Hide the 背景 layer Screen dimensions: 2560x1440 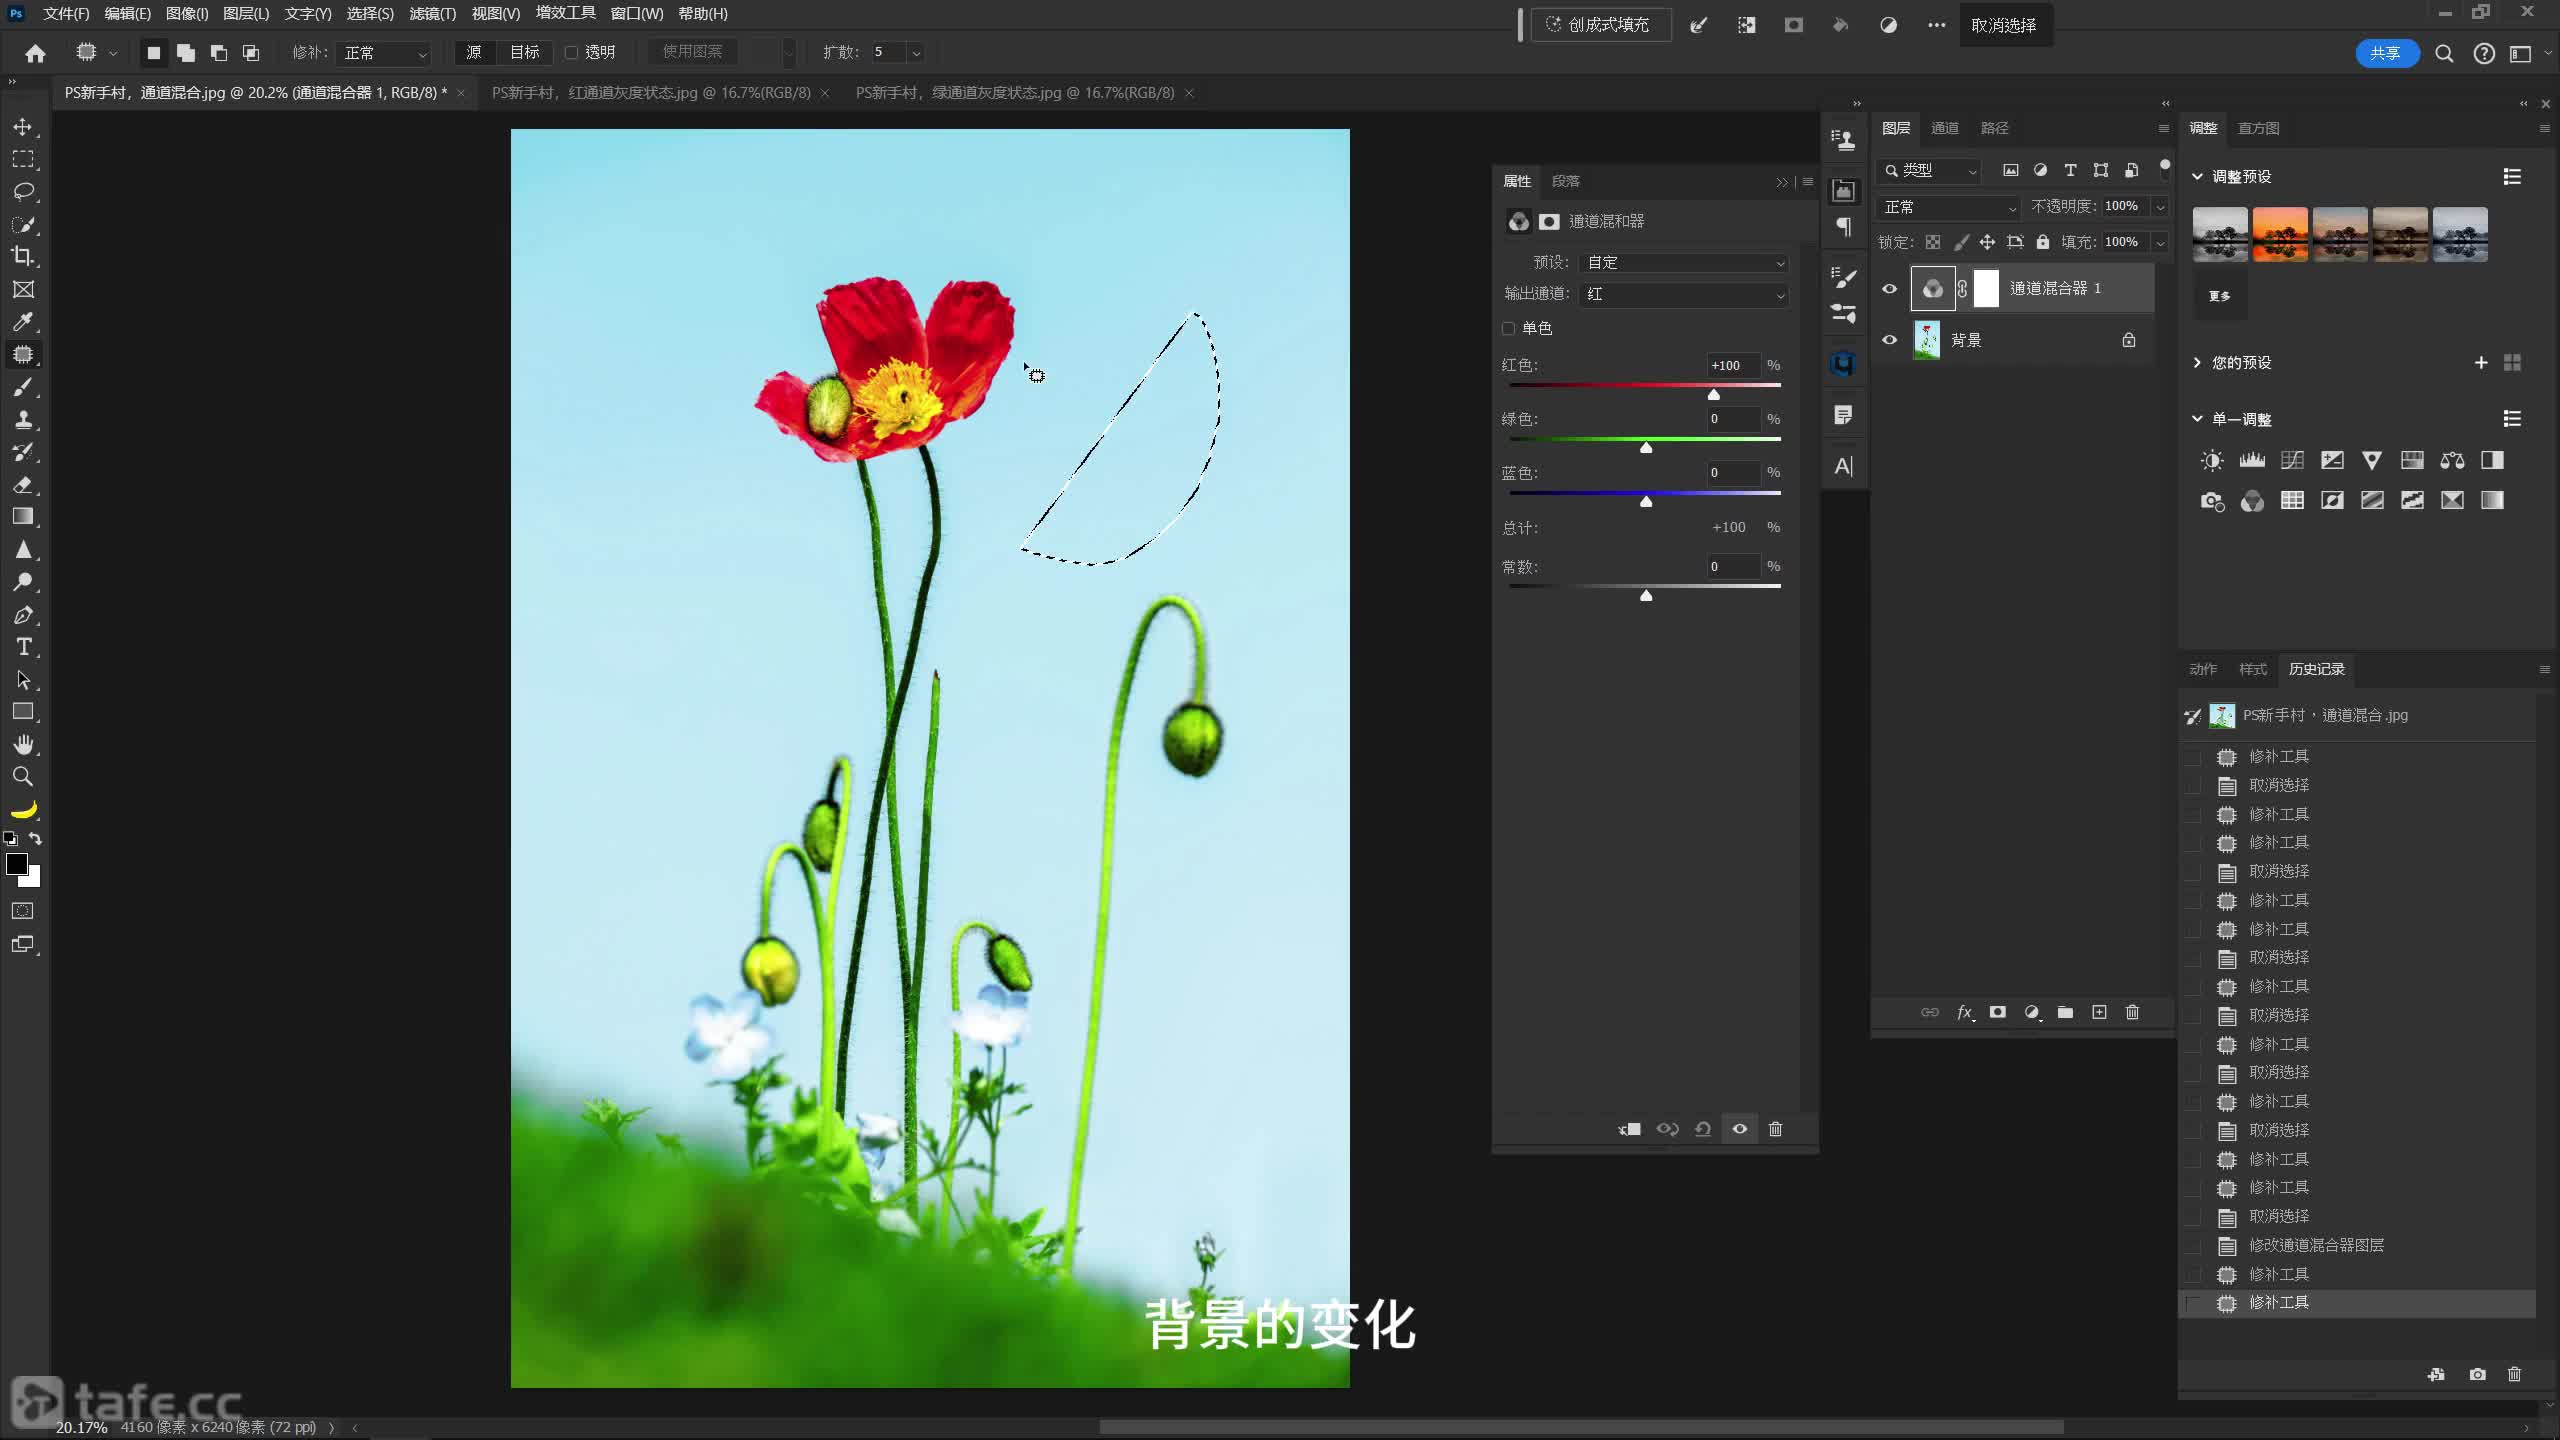(1889, 339)
